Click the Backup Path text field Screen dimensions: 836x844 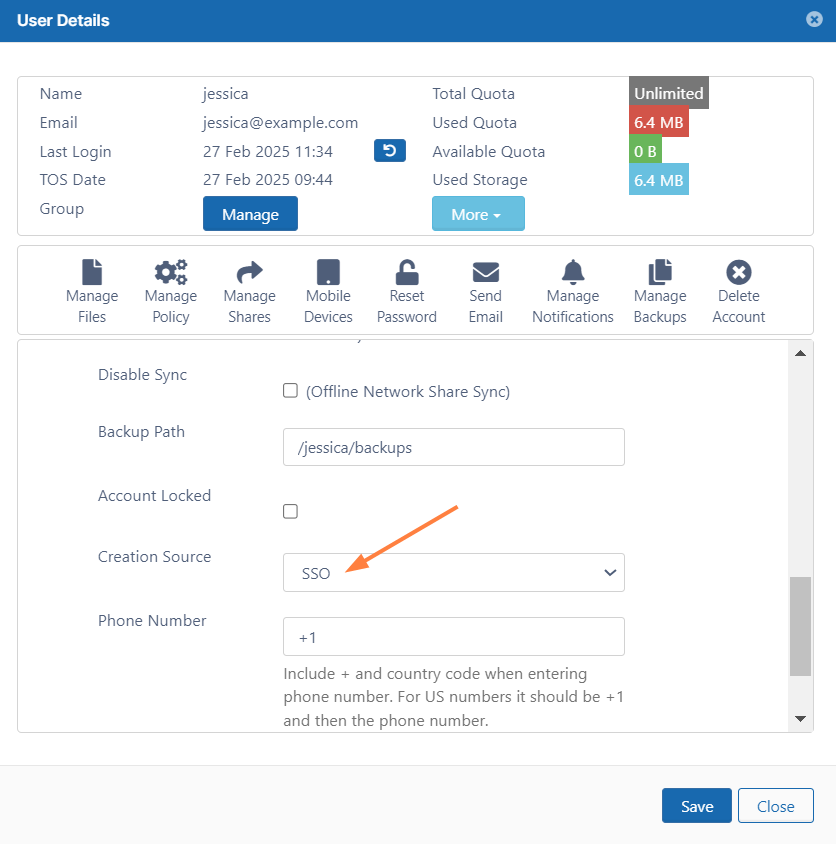click(454, 447)
